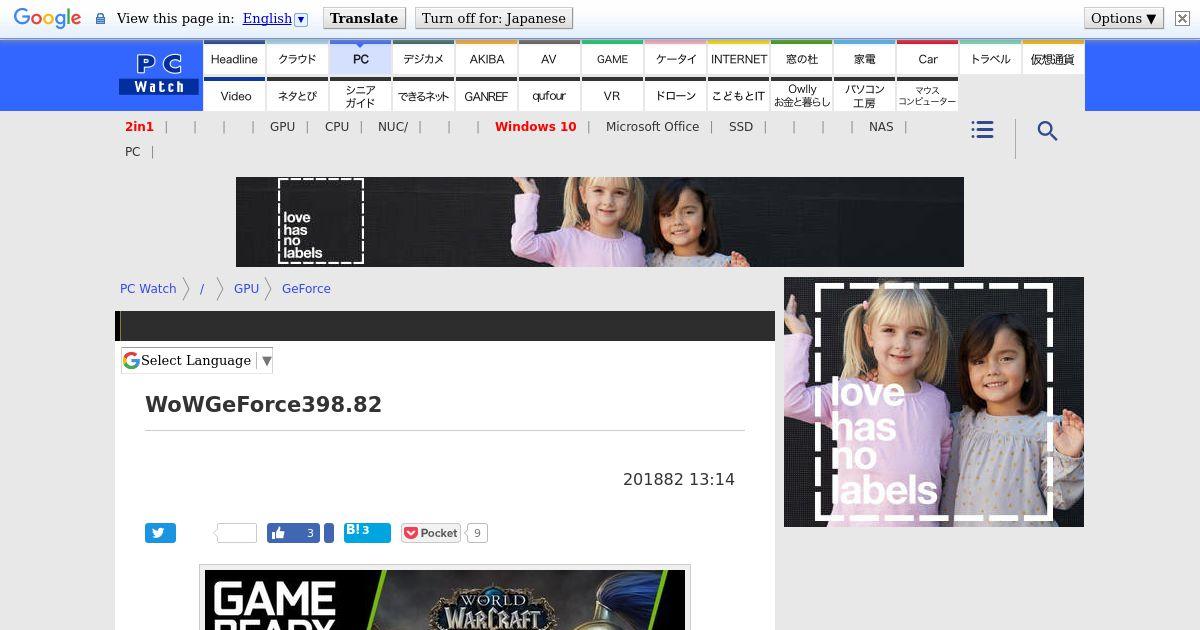Screen dimensions: 1200x630
Task: Click the GPU link in topic bar
Action: [x=282, y=127]
